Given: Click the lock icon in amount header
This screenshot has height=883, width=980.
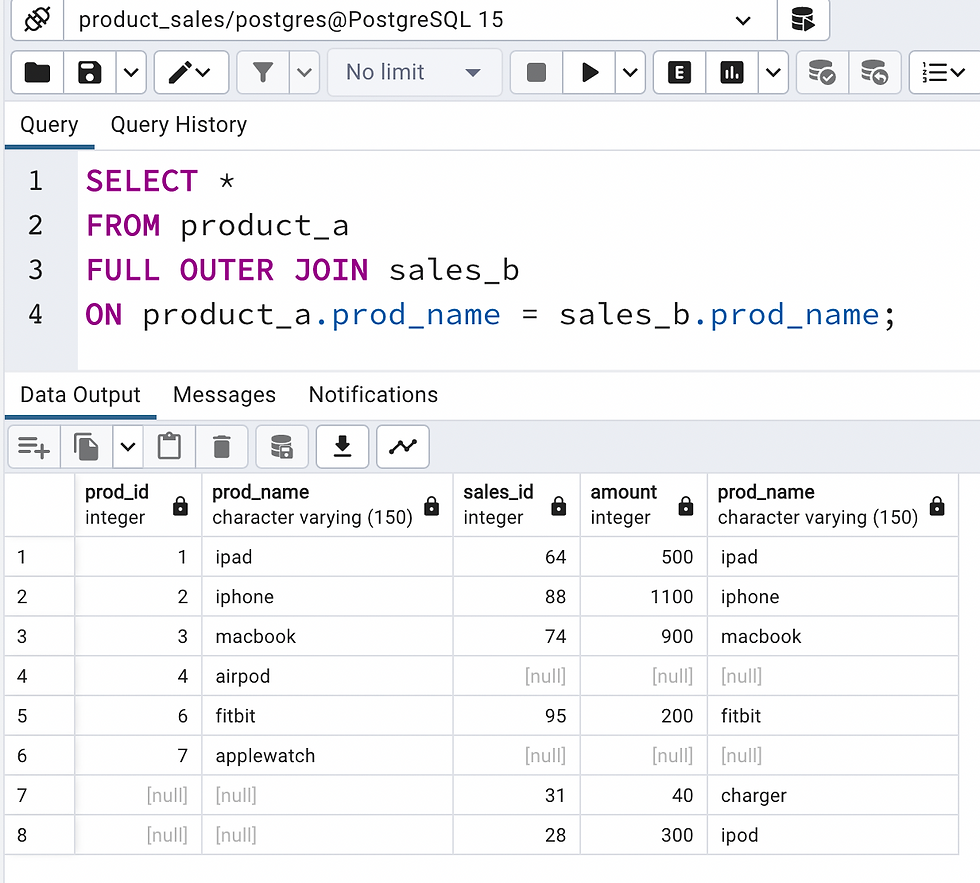Looking at the screenshot, I should [686, 505].
